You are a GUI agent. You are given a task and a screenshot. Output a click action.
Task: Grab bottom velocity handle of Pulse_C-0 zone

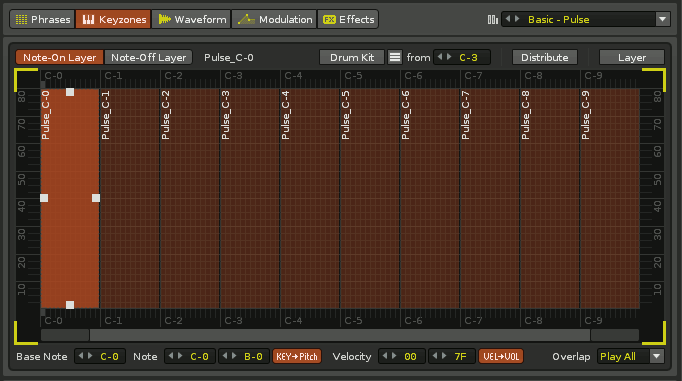[70, 305]
